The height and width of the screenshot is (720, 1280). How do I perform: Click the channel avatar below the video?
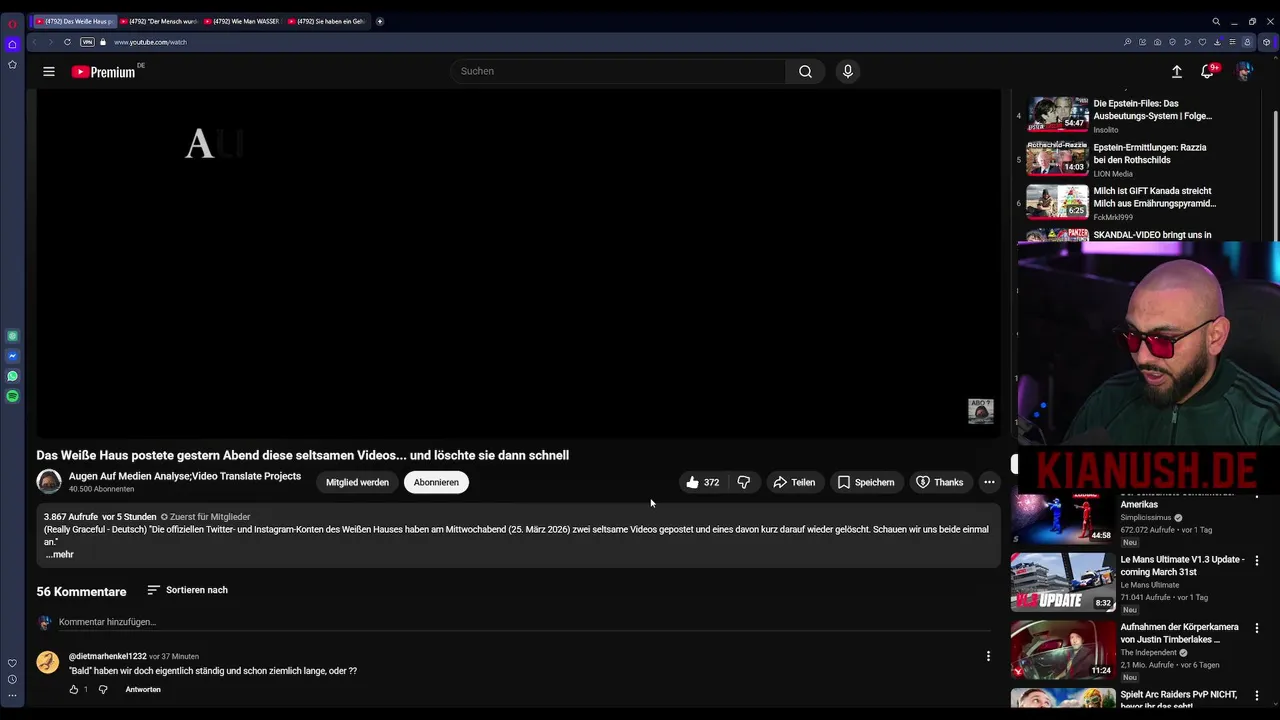pyautogui.click(x=49, y=482)
